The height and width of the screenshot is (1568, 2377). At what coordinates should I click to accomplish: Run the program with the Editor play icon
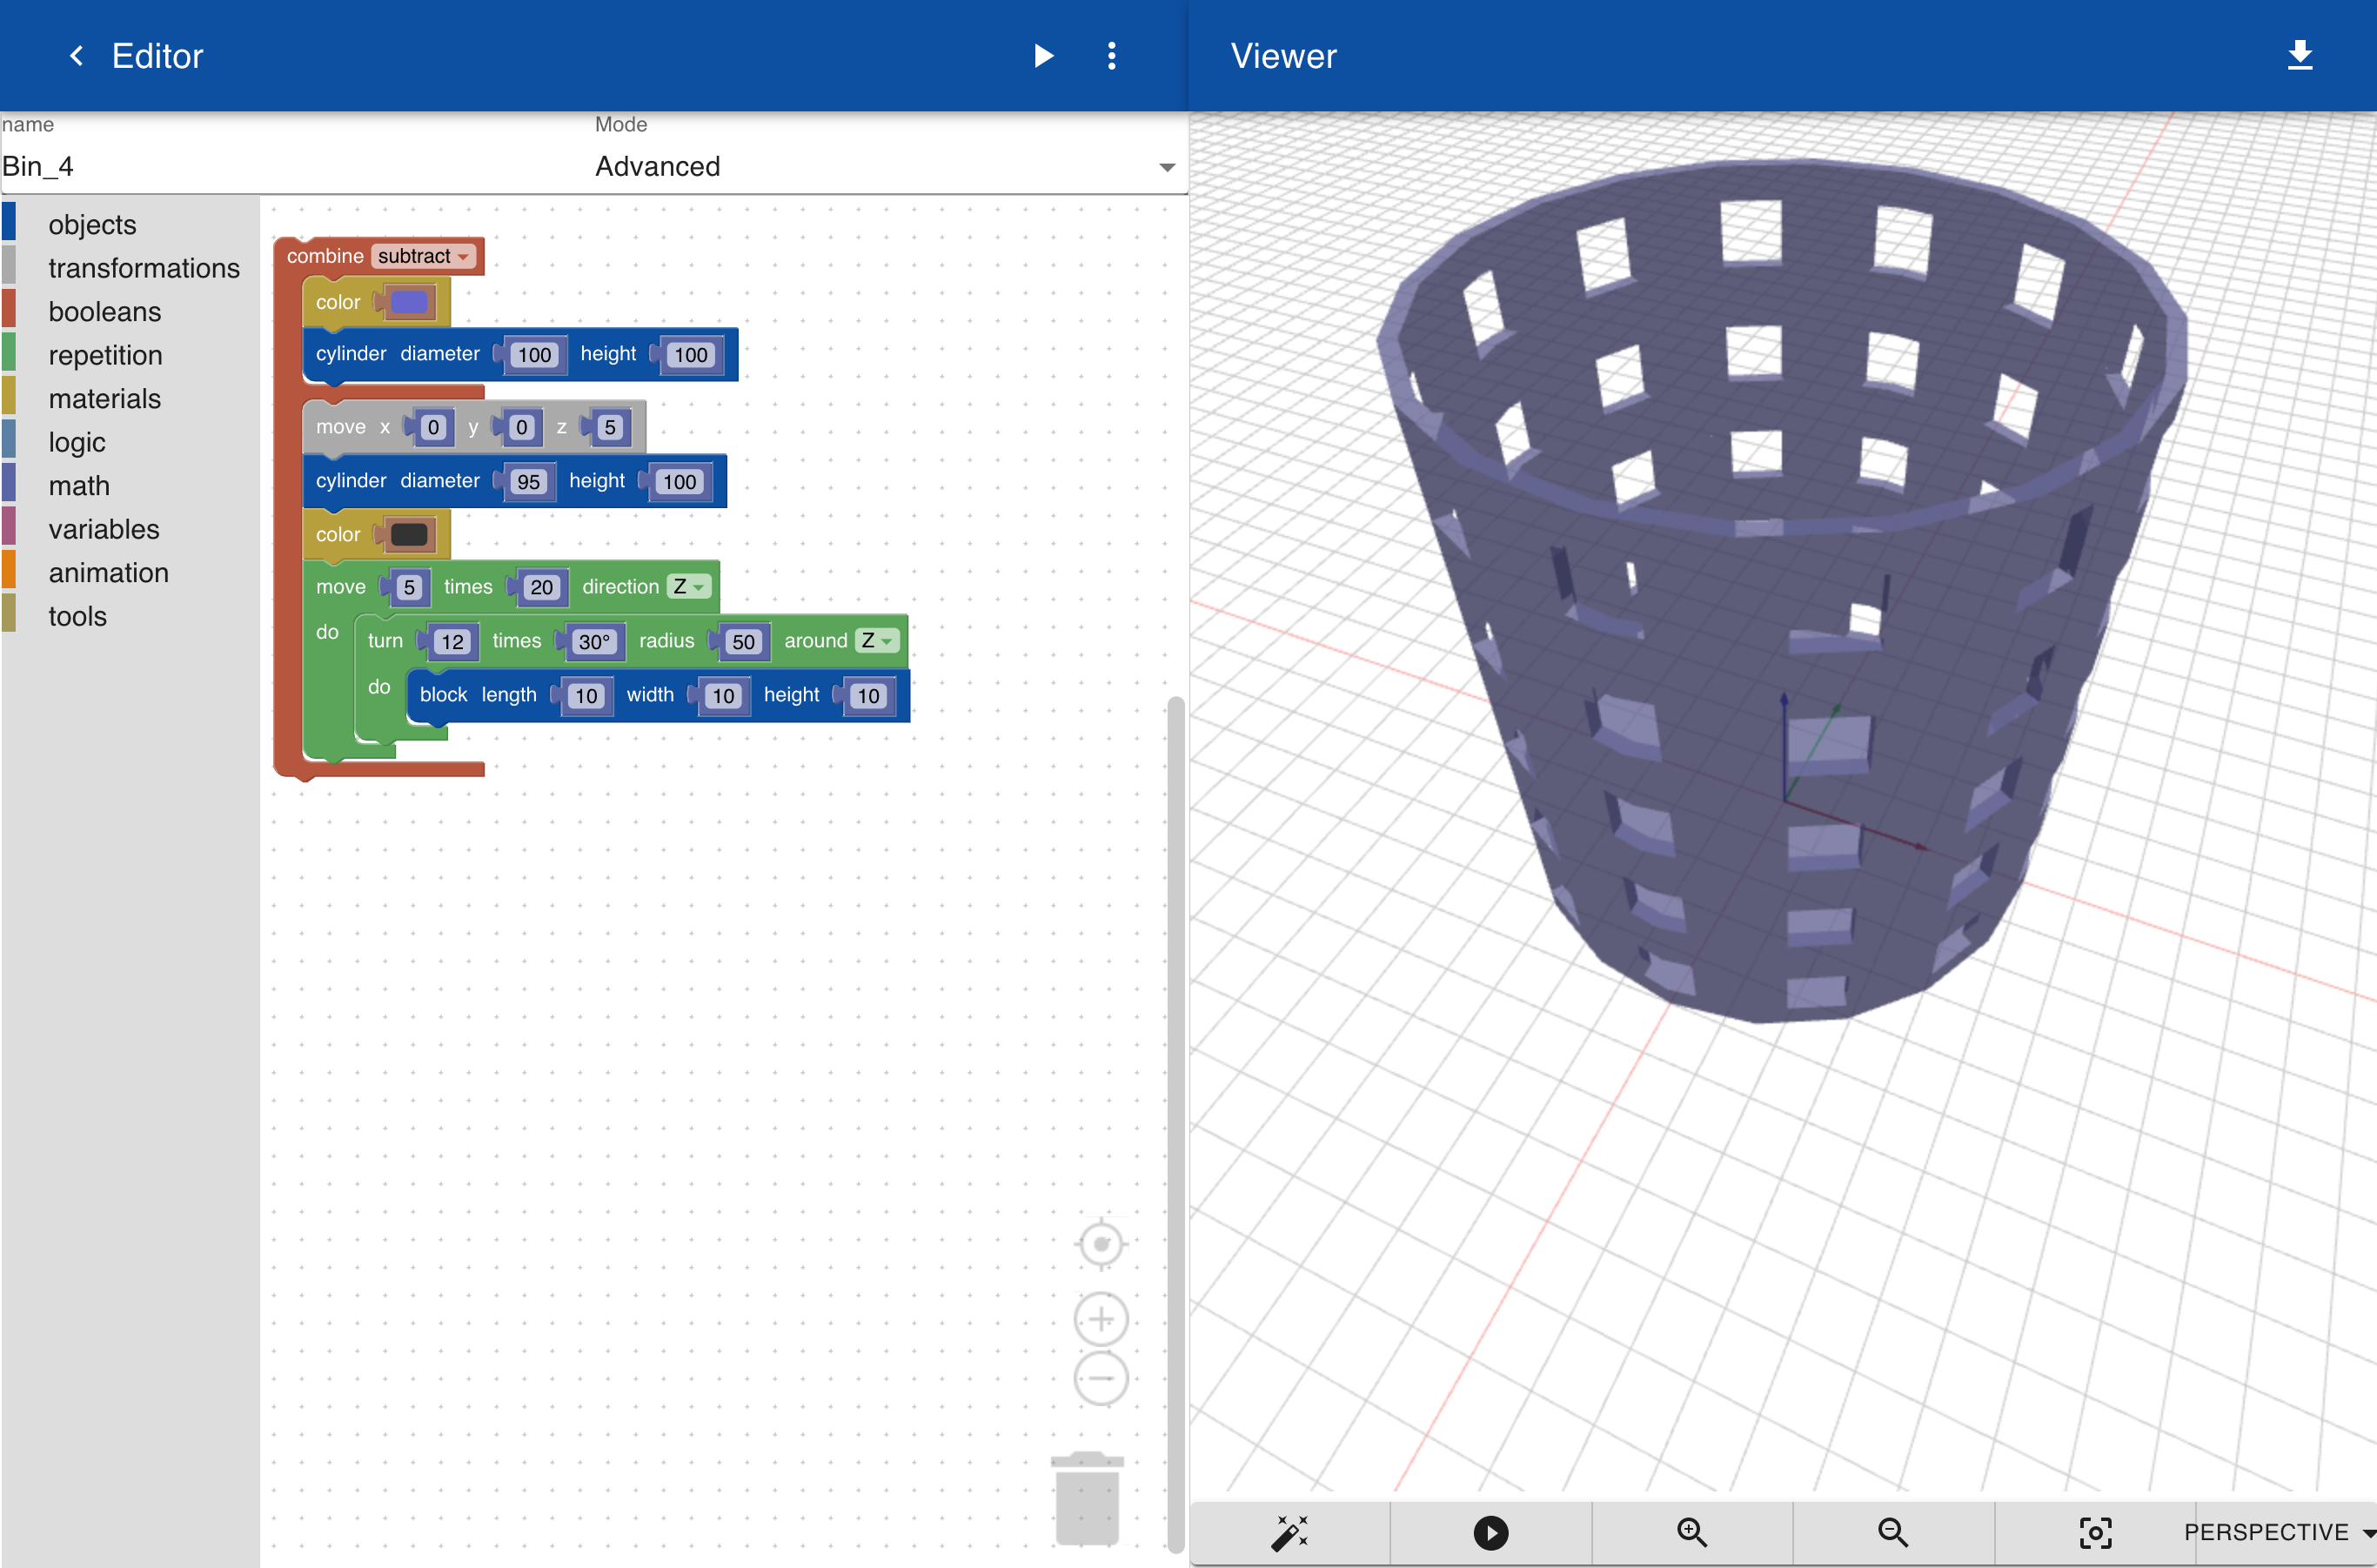(x=1043, y=56)
